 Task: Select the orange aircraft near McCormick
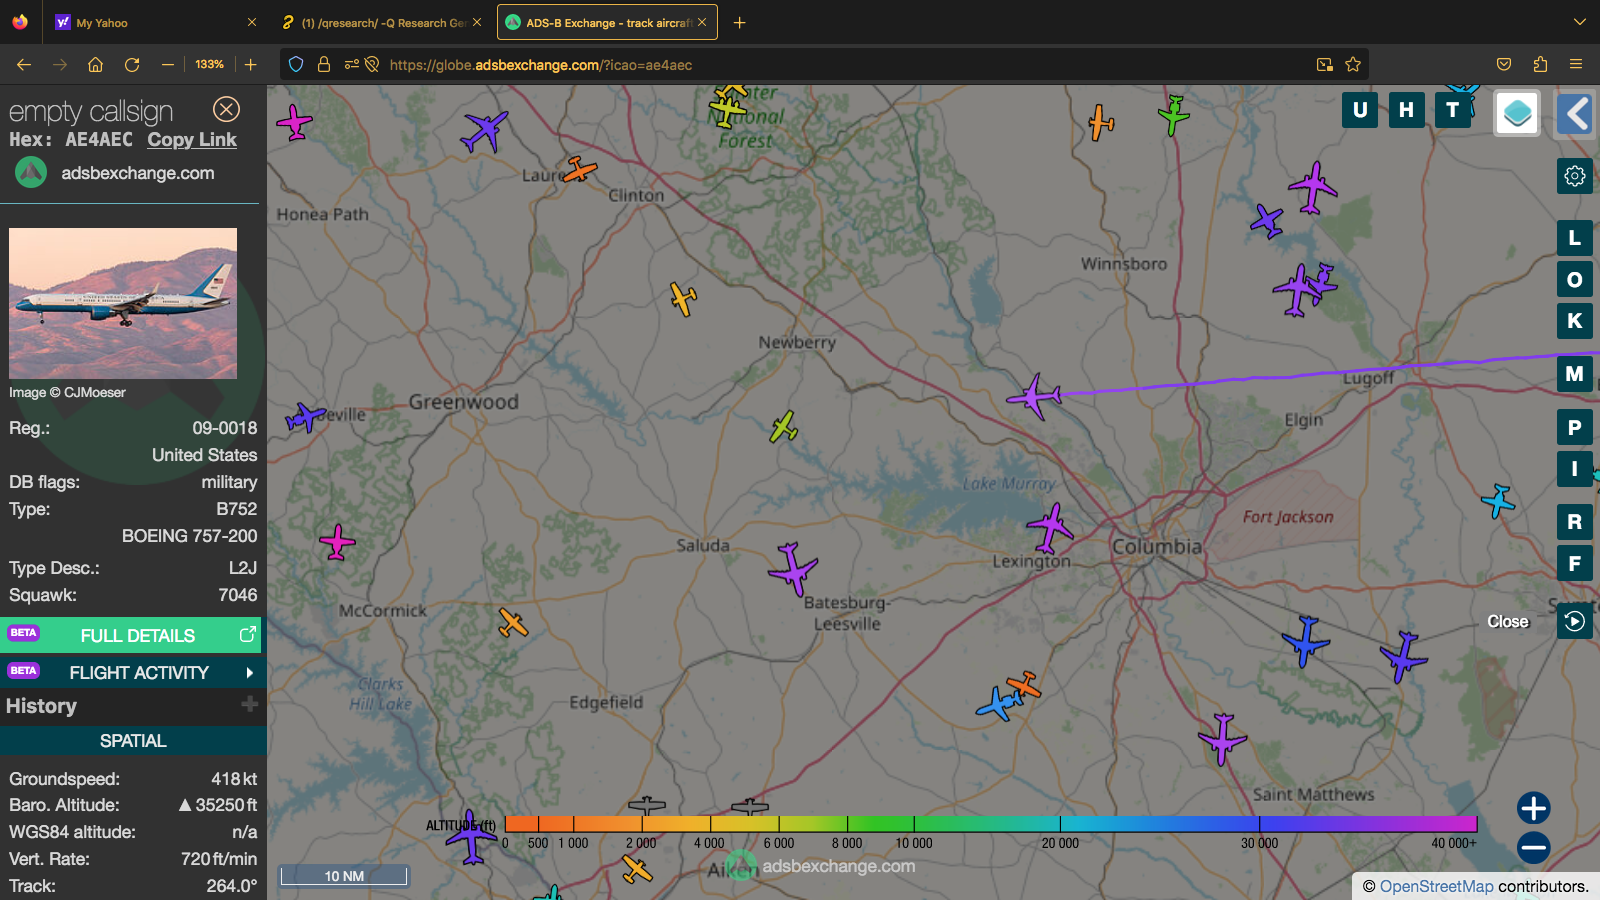click(512, 622)
